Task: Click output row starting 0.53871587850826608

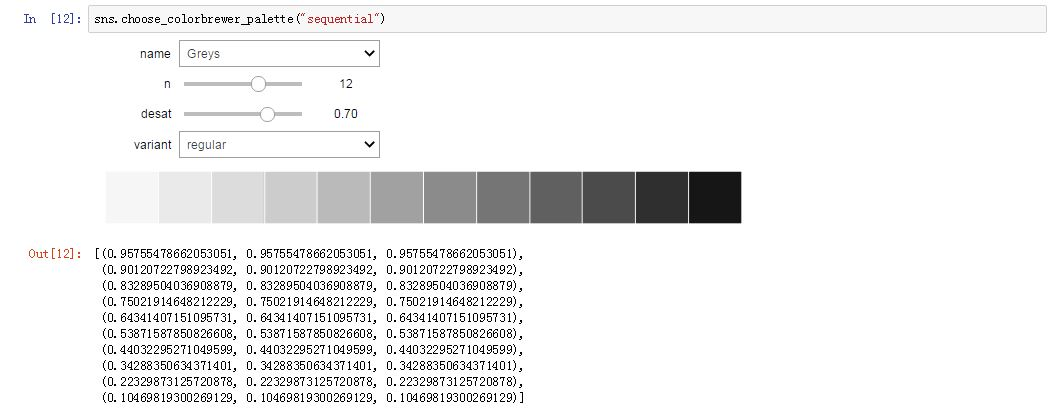Action: (312, 334)
